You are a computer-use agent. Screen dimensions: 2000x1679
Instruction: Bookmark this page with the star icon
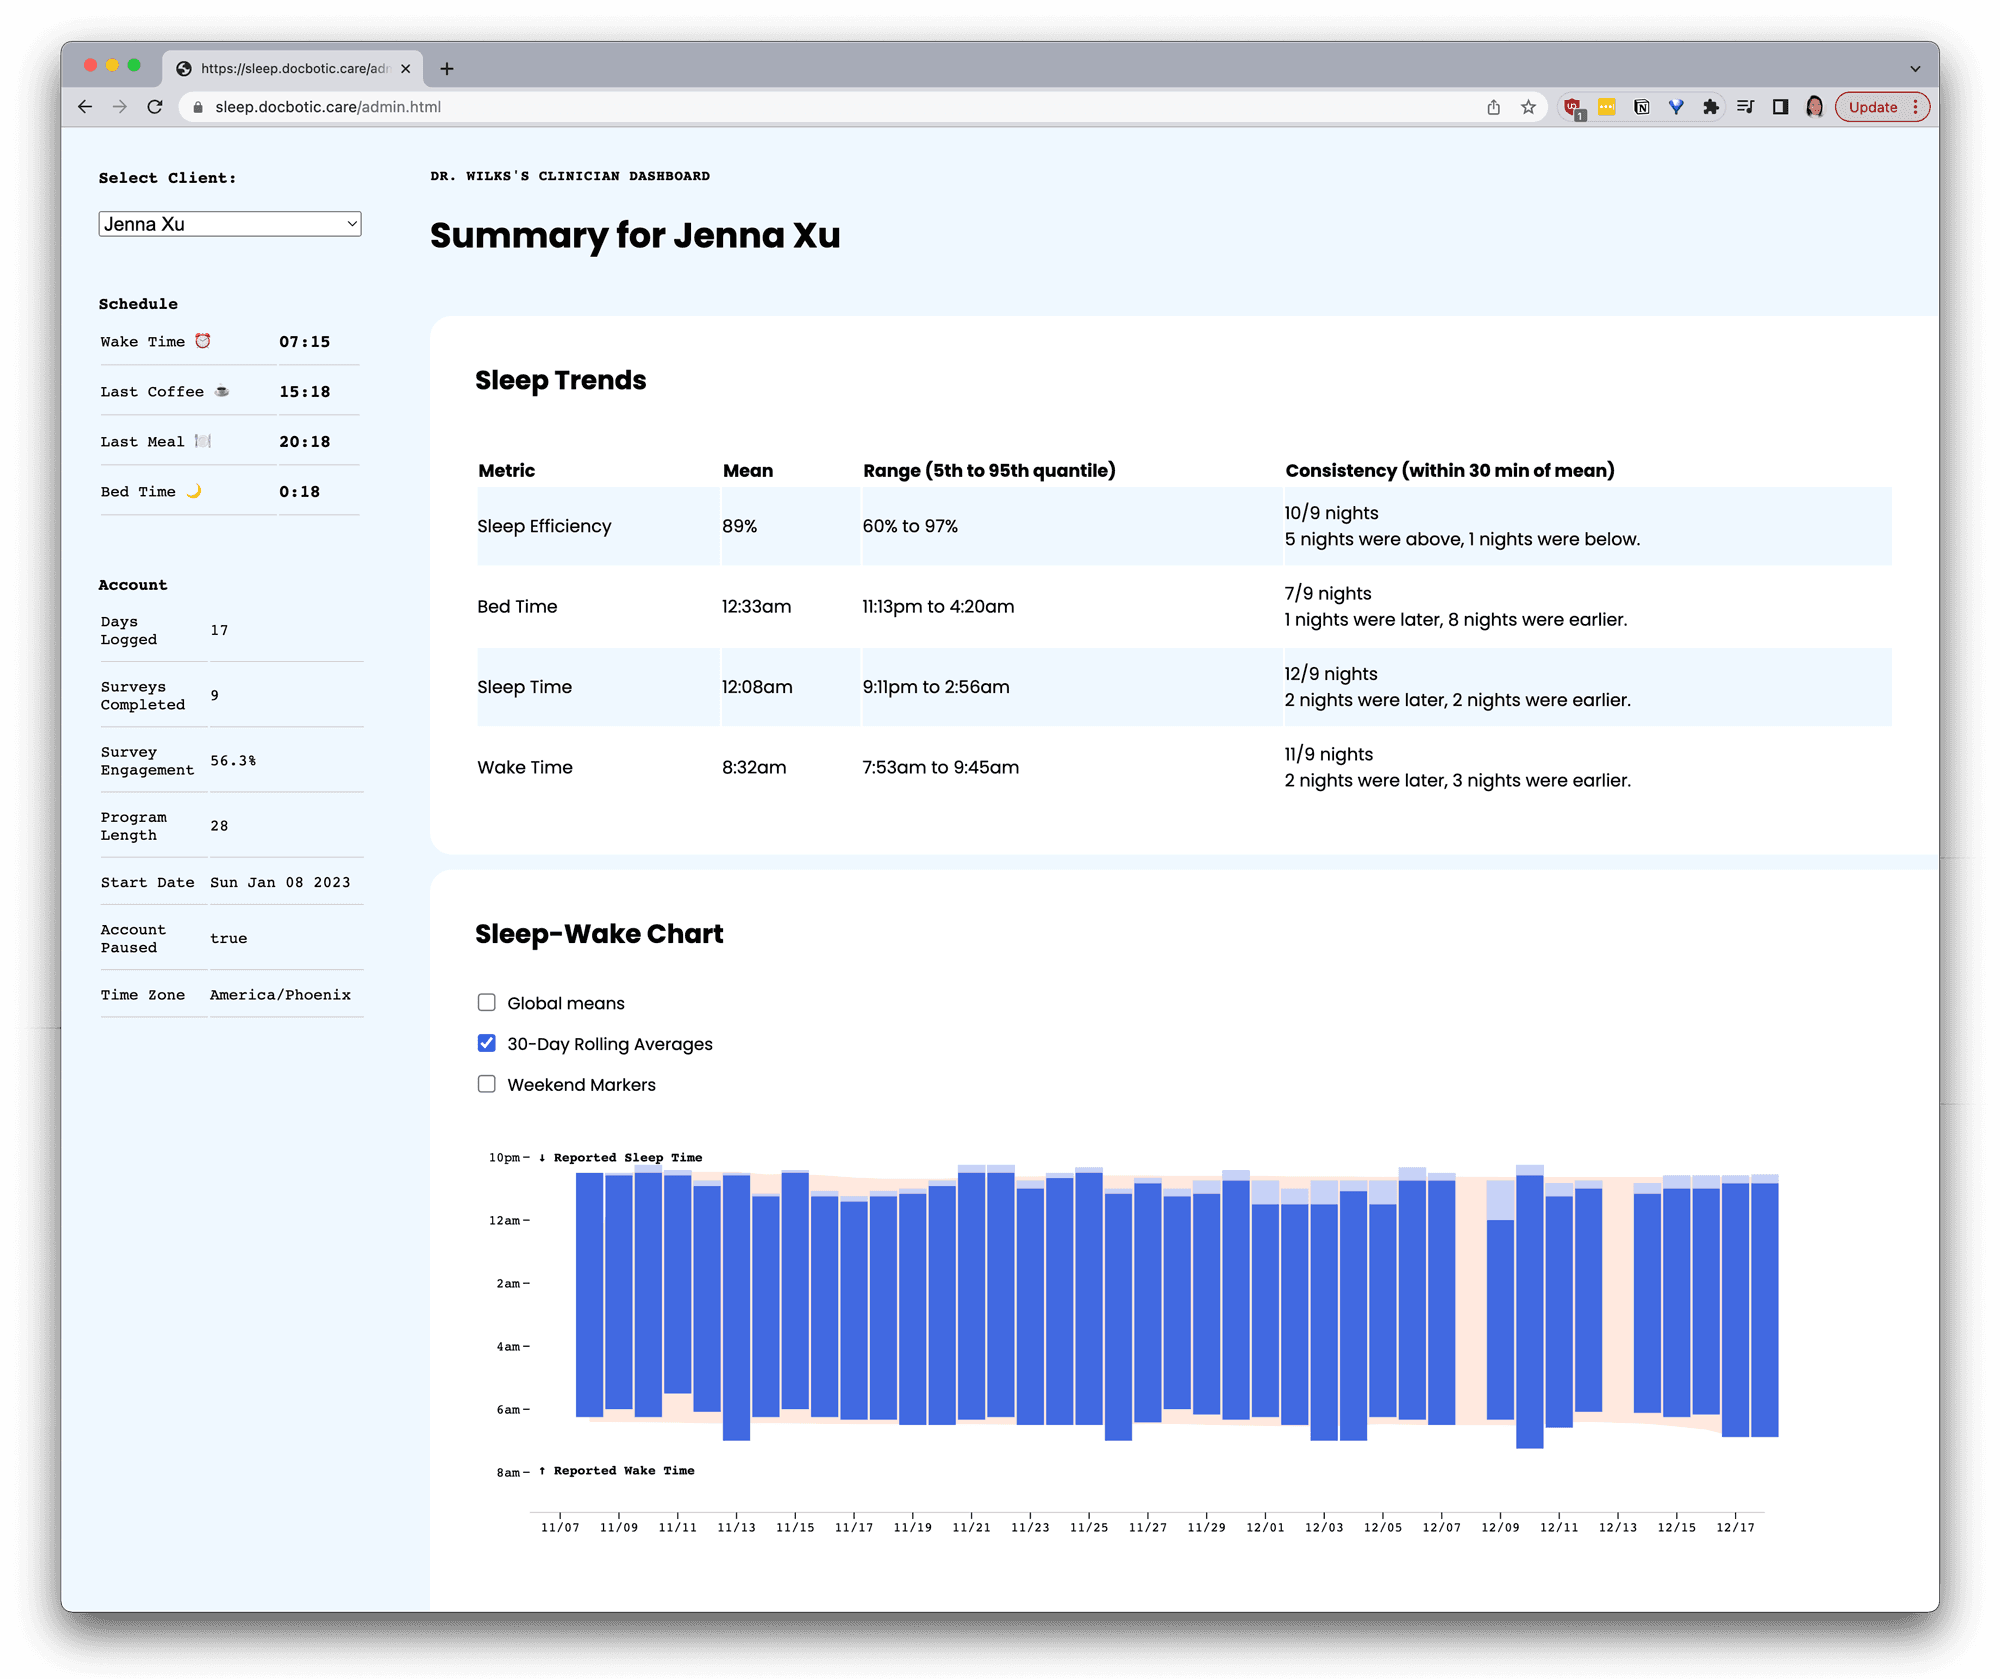pos(1528,107)
